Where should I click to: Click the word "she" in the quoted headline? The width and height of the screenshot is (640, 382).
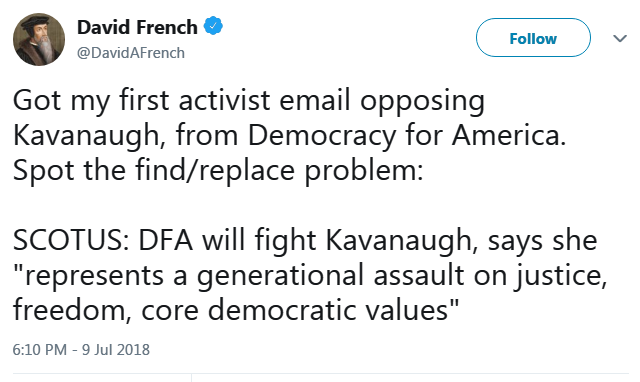[x=575, y=240]
